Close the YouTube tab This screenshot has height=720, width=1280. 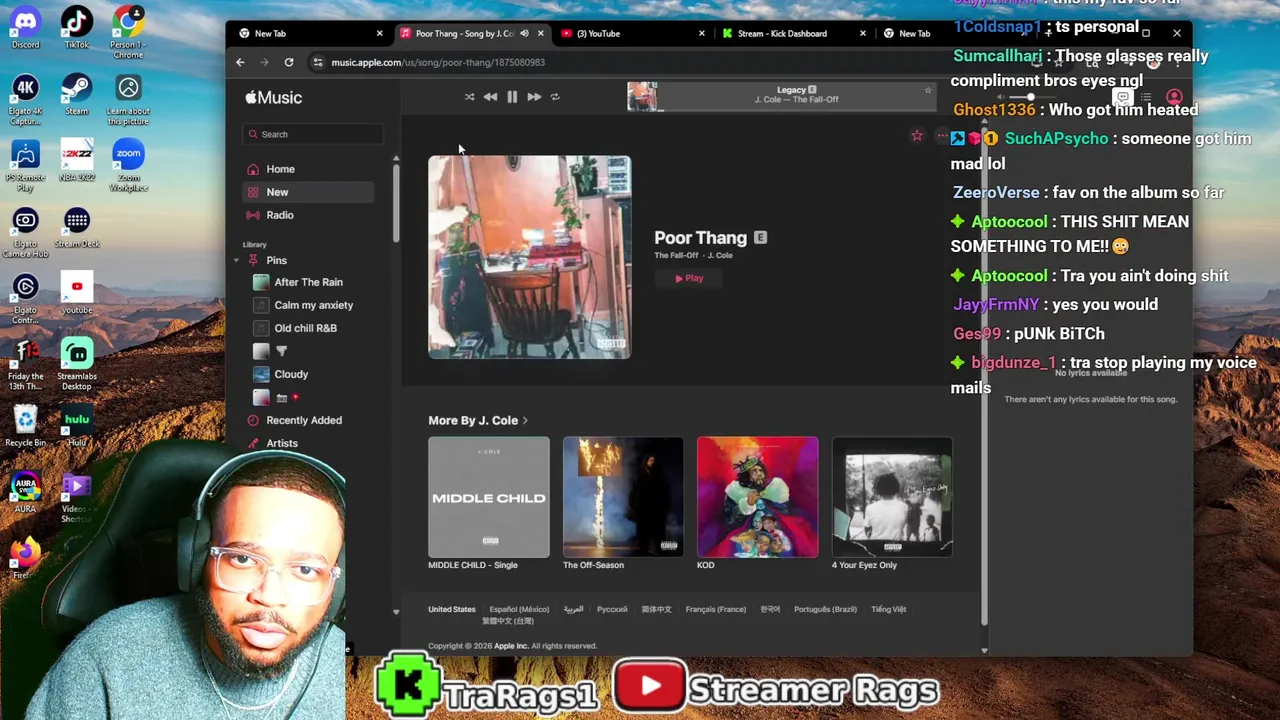701,33
